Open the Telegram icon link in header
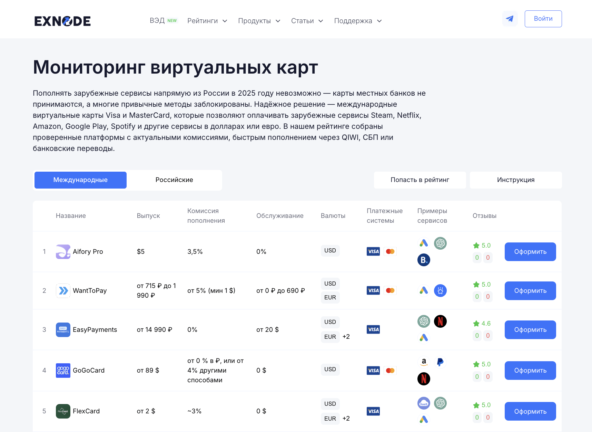This screenshot has width=592, height=432. 510,19
